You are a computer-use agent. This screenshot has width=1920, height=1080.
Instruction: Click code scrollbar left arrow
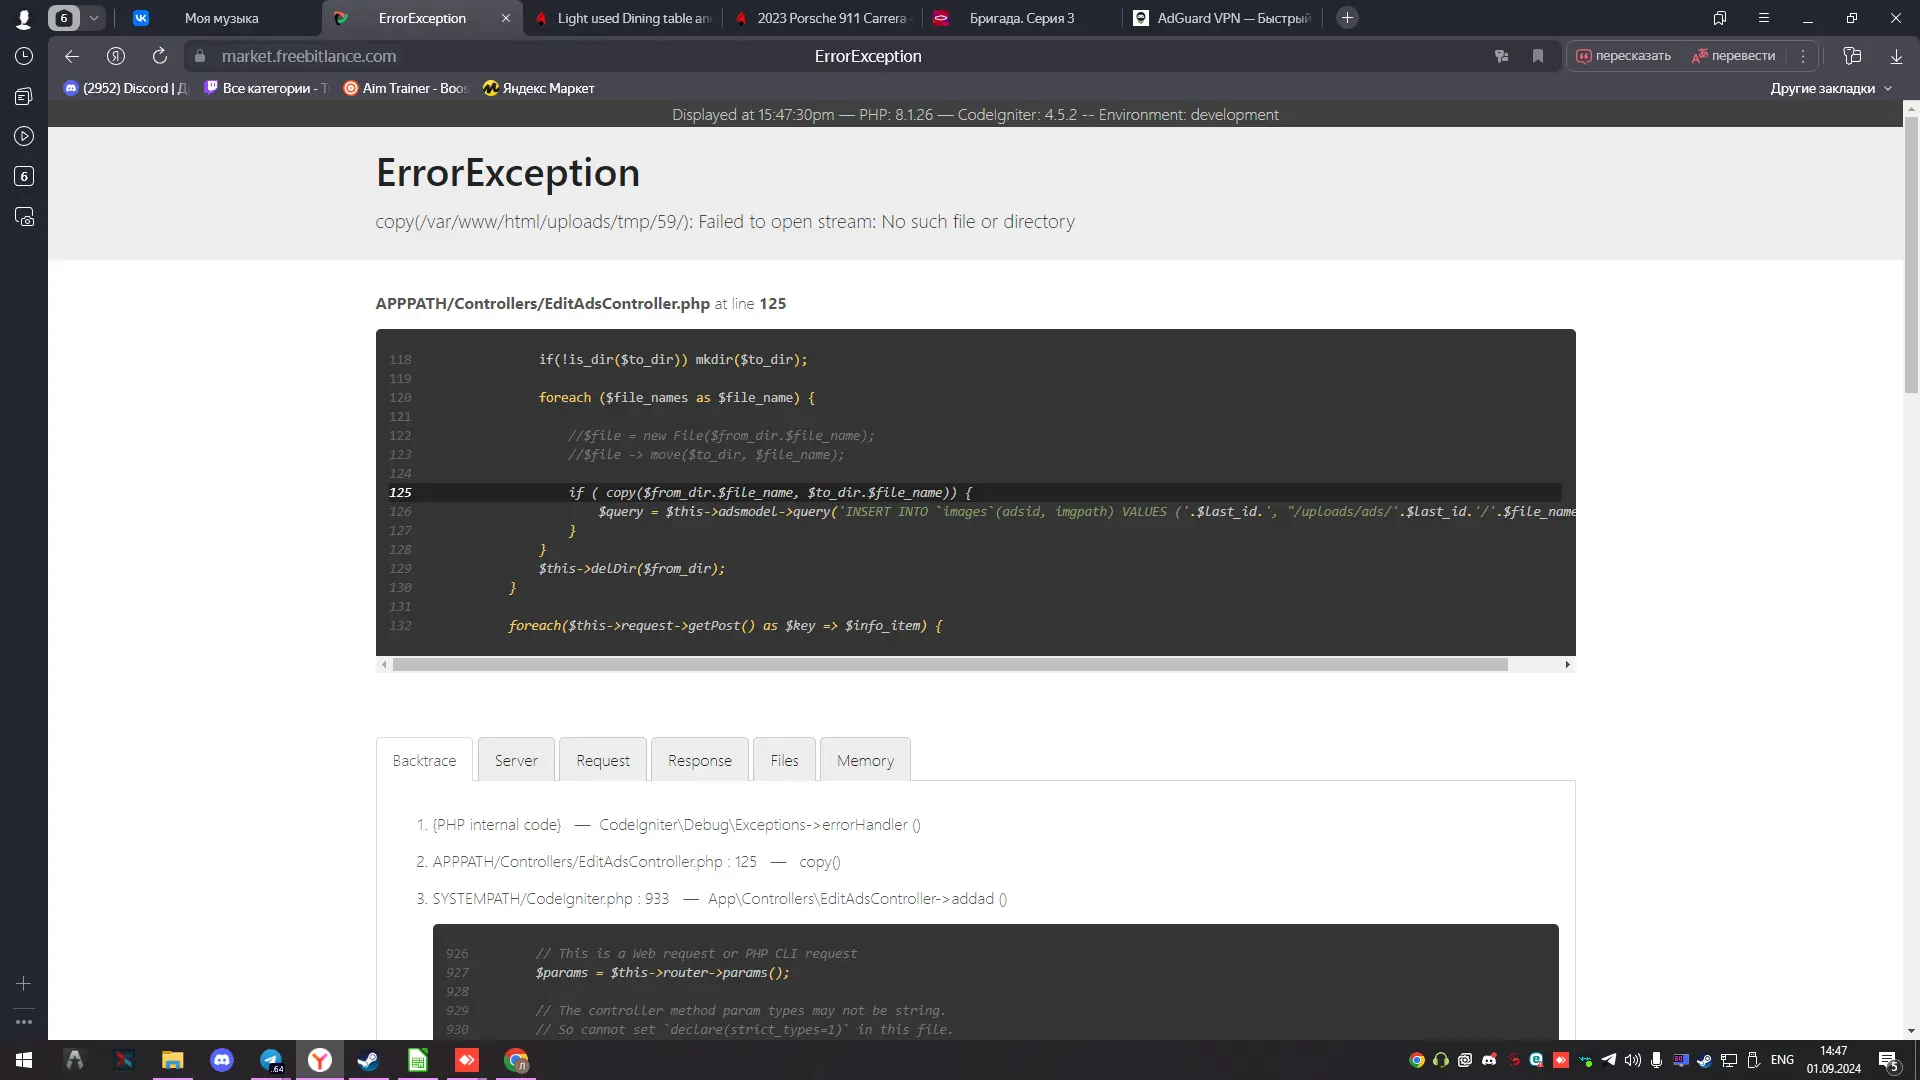(x=384, y=664)
